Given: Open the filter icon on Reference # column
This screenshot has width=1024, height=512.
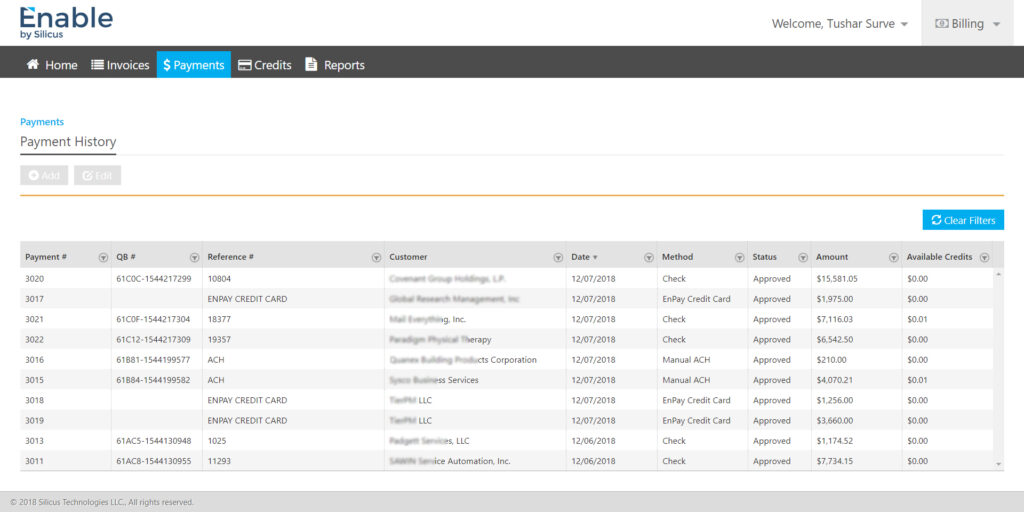Looking at the screenshot, I should (376, 258).
